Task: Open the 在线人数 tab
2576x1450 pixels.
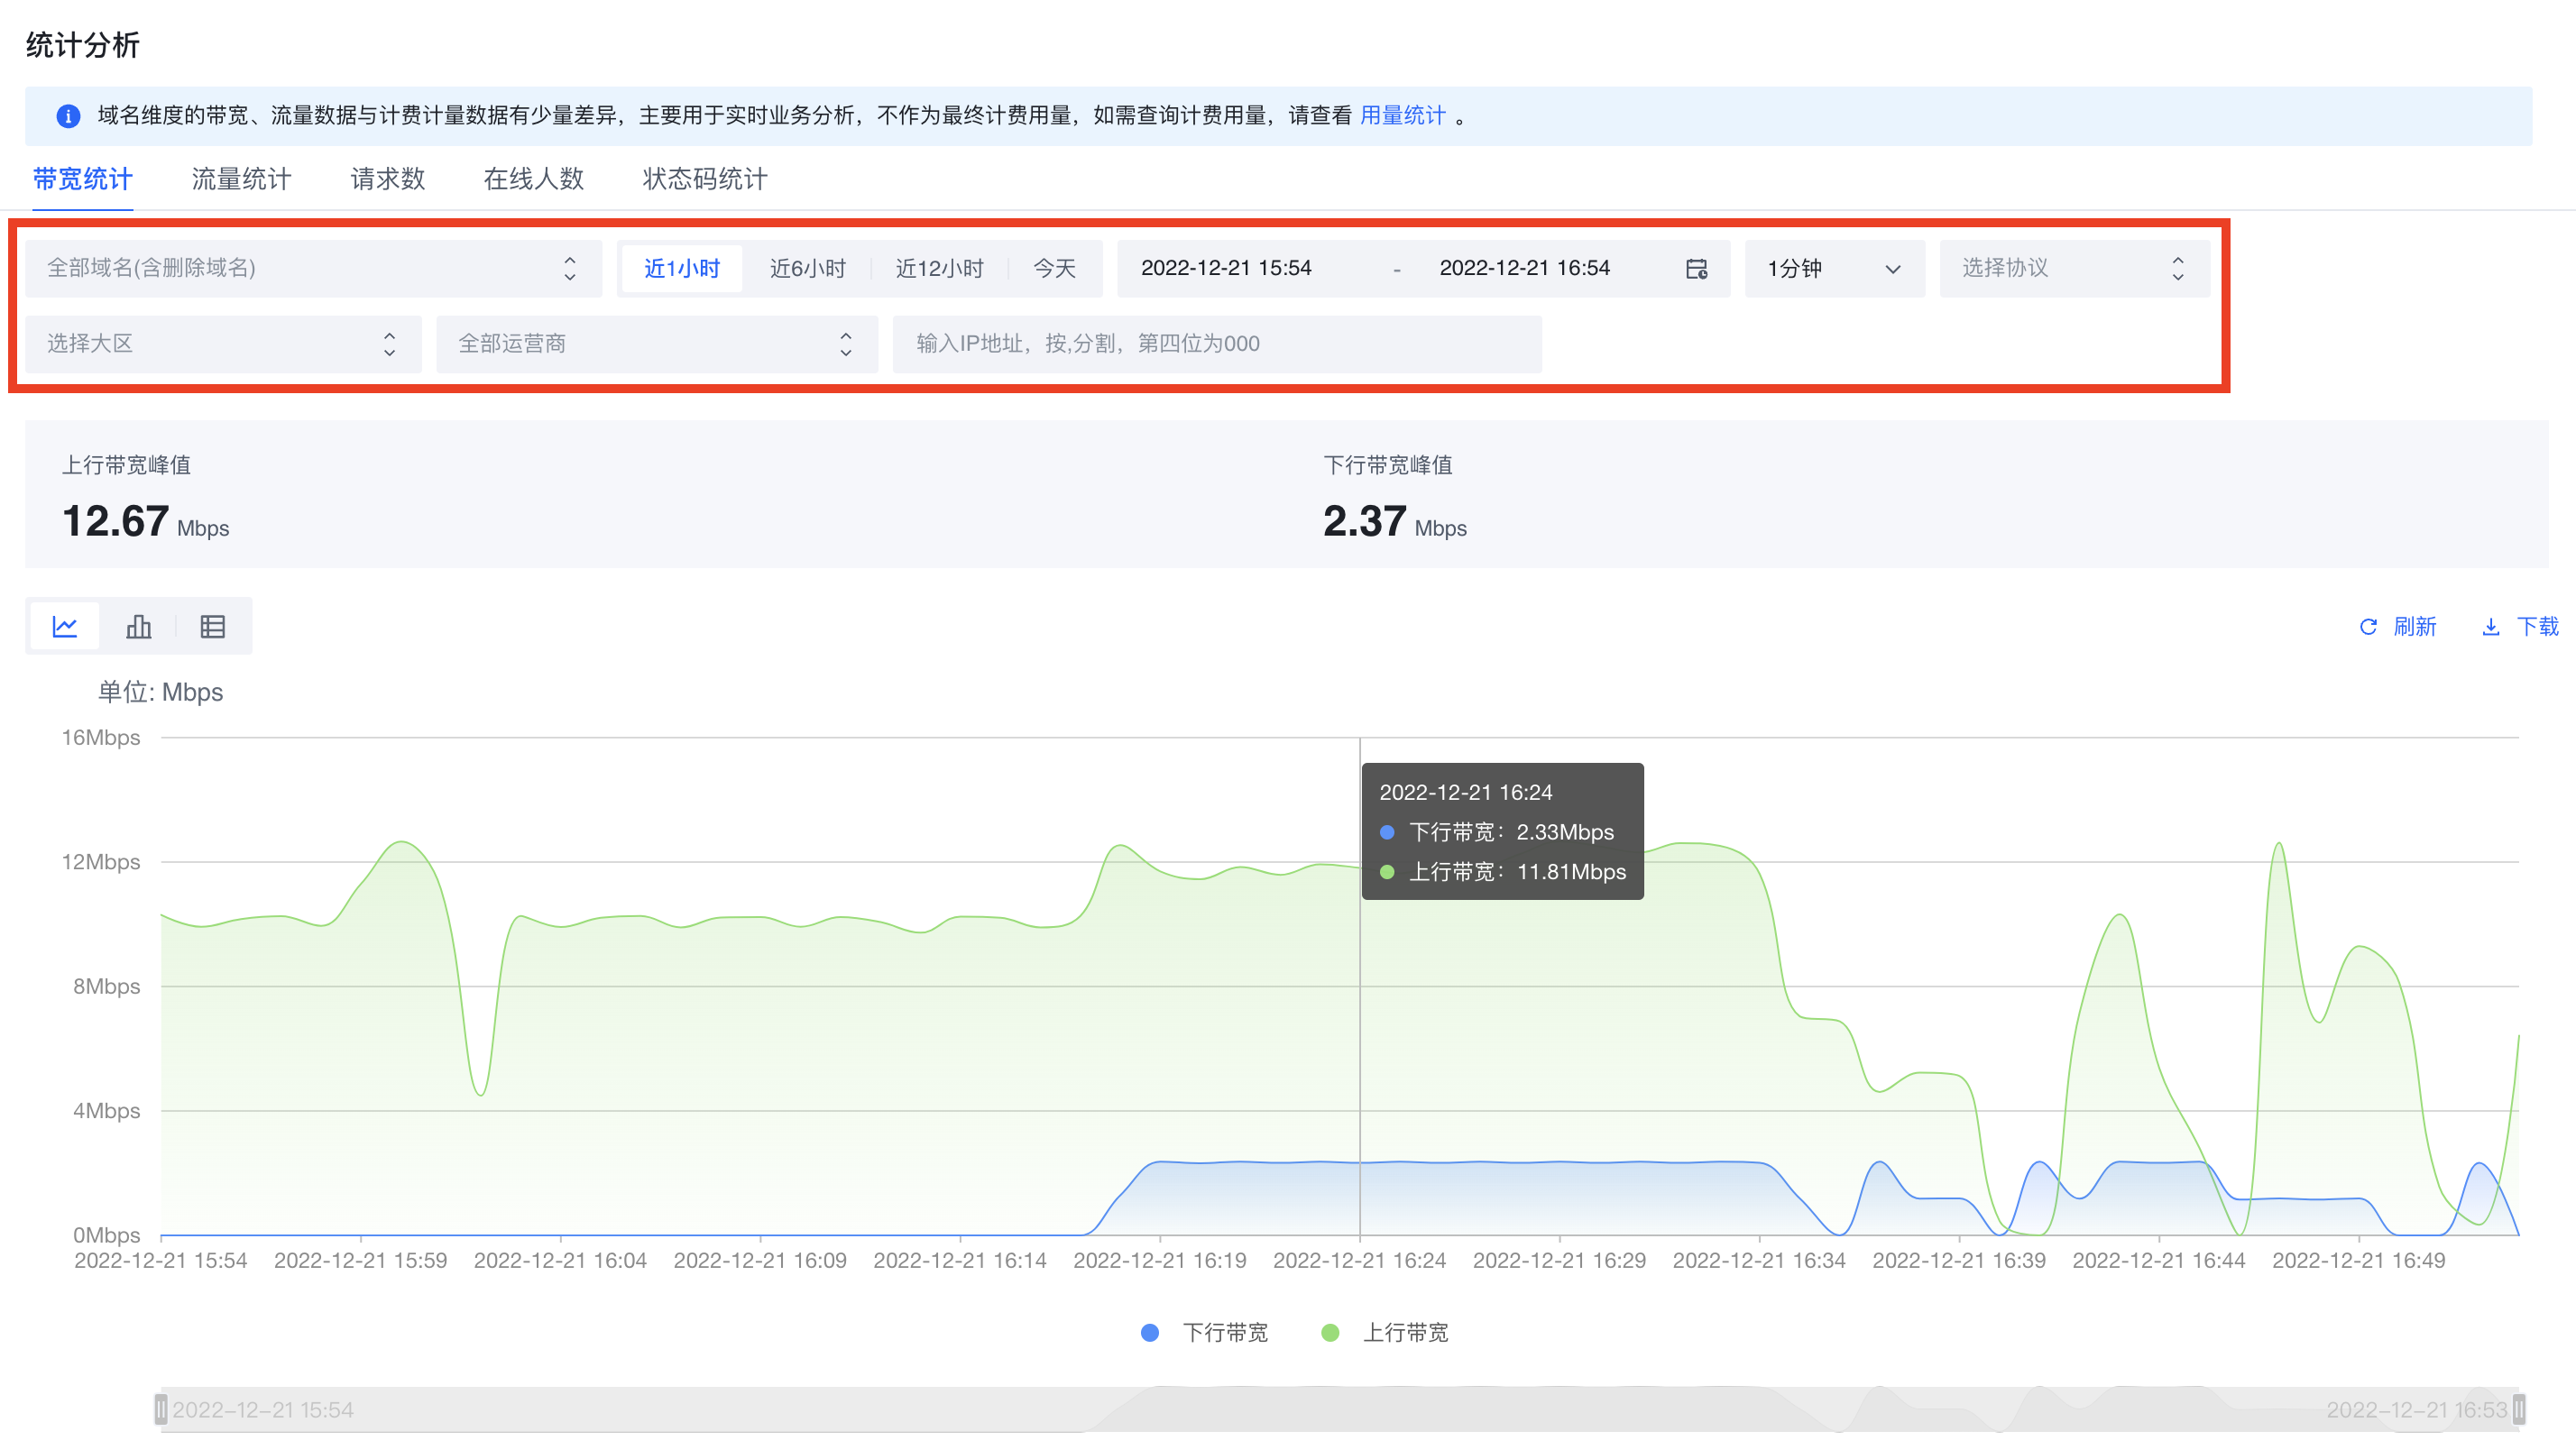Action: (534, 180)
